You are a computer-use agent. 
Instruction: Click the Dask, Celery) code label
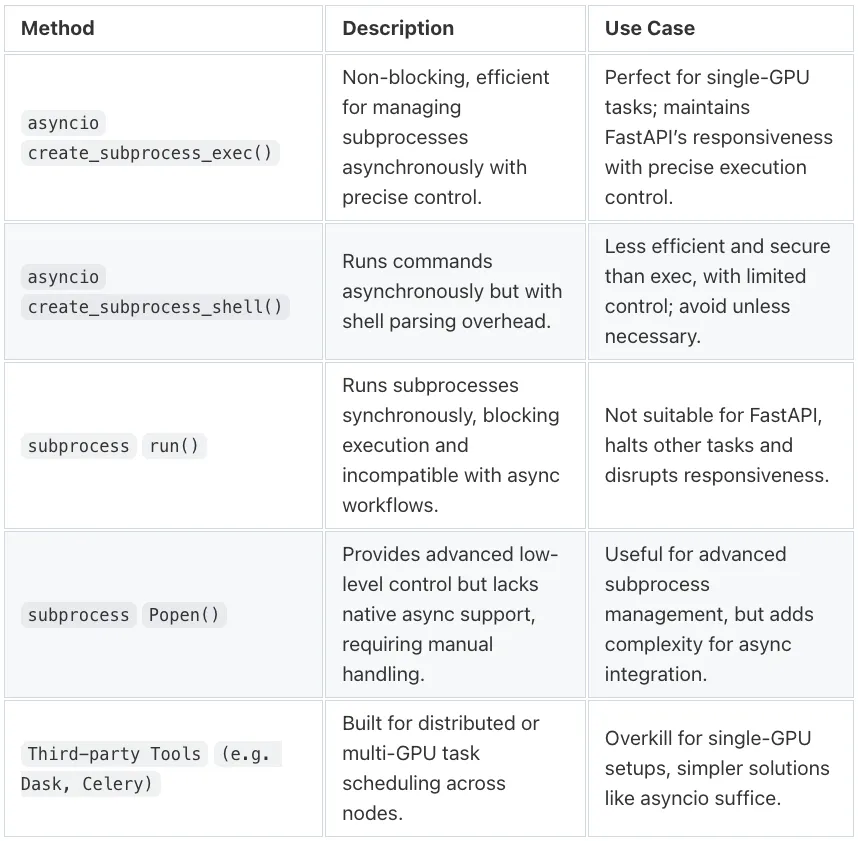pos(90,784)
